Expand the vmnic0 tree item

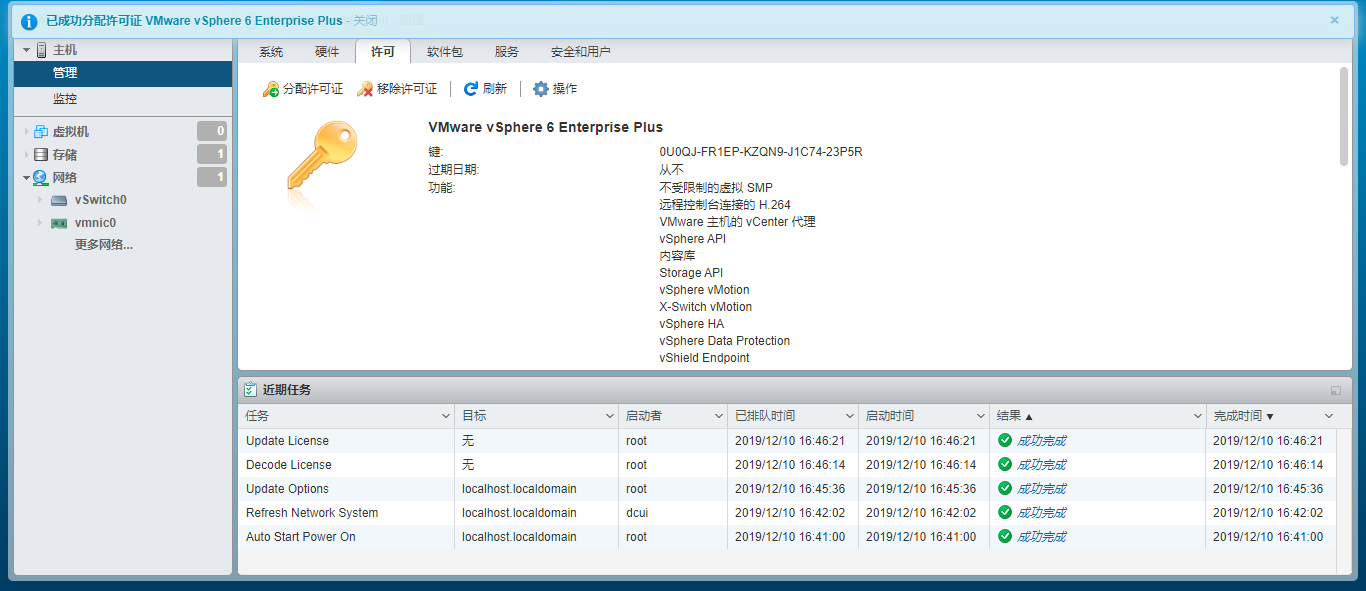click(x=41, y=223)
